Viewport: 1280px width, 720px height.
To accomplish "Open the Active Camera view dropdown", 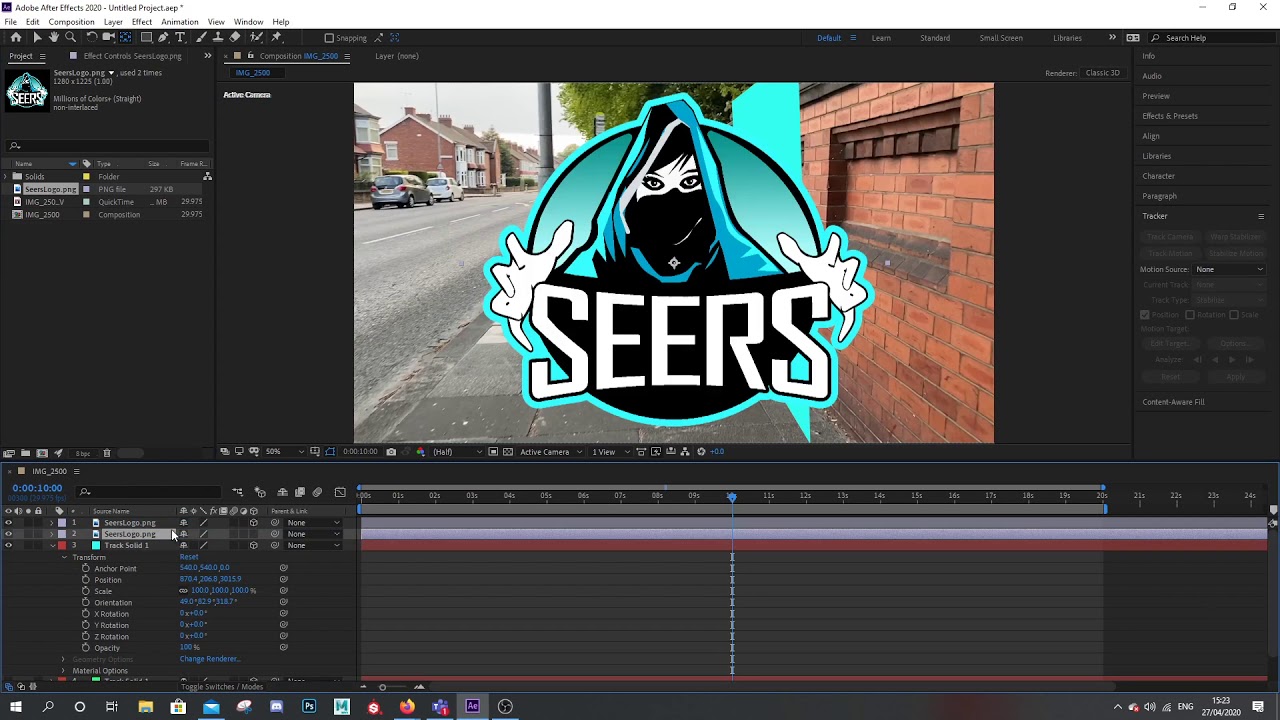I will (551, 452).
